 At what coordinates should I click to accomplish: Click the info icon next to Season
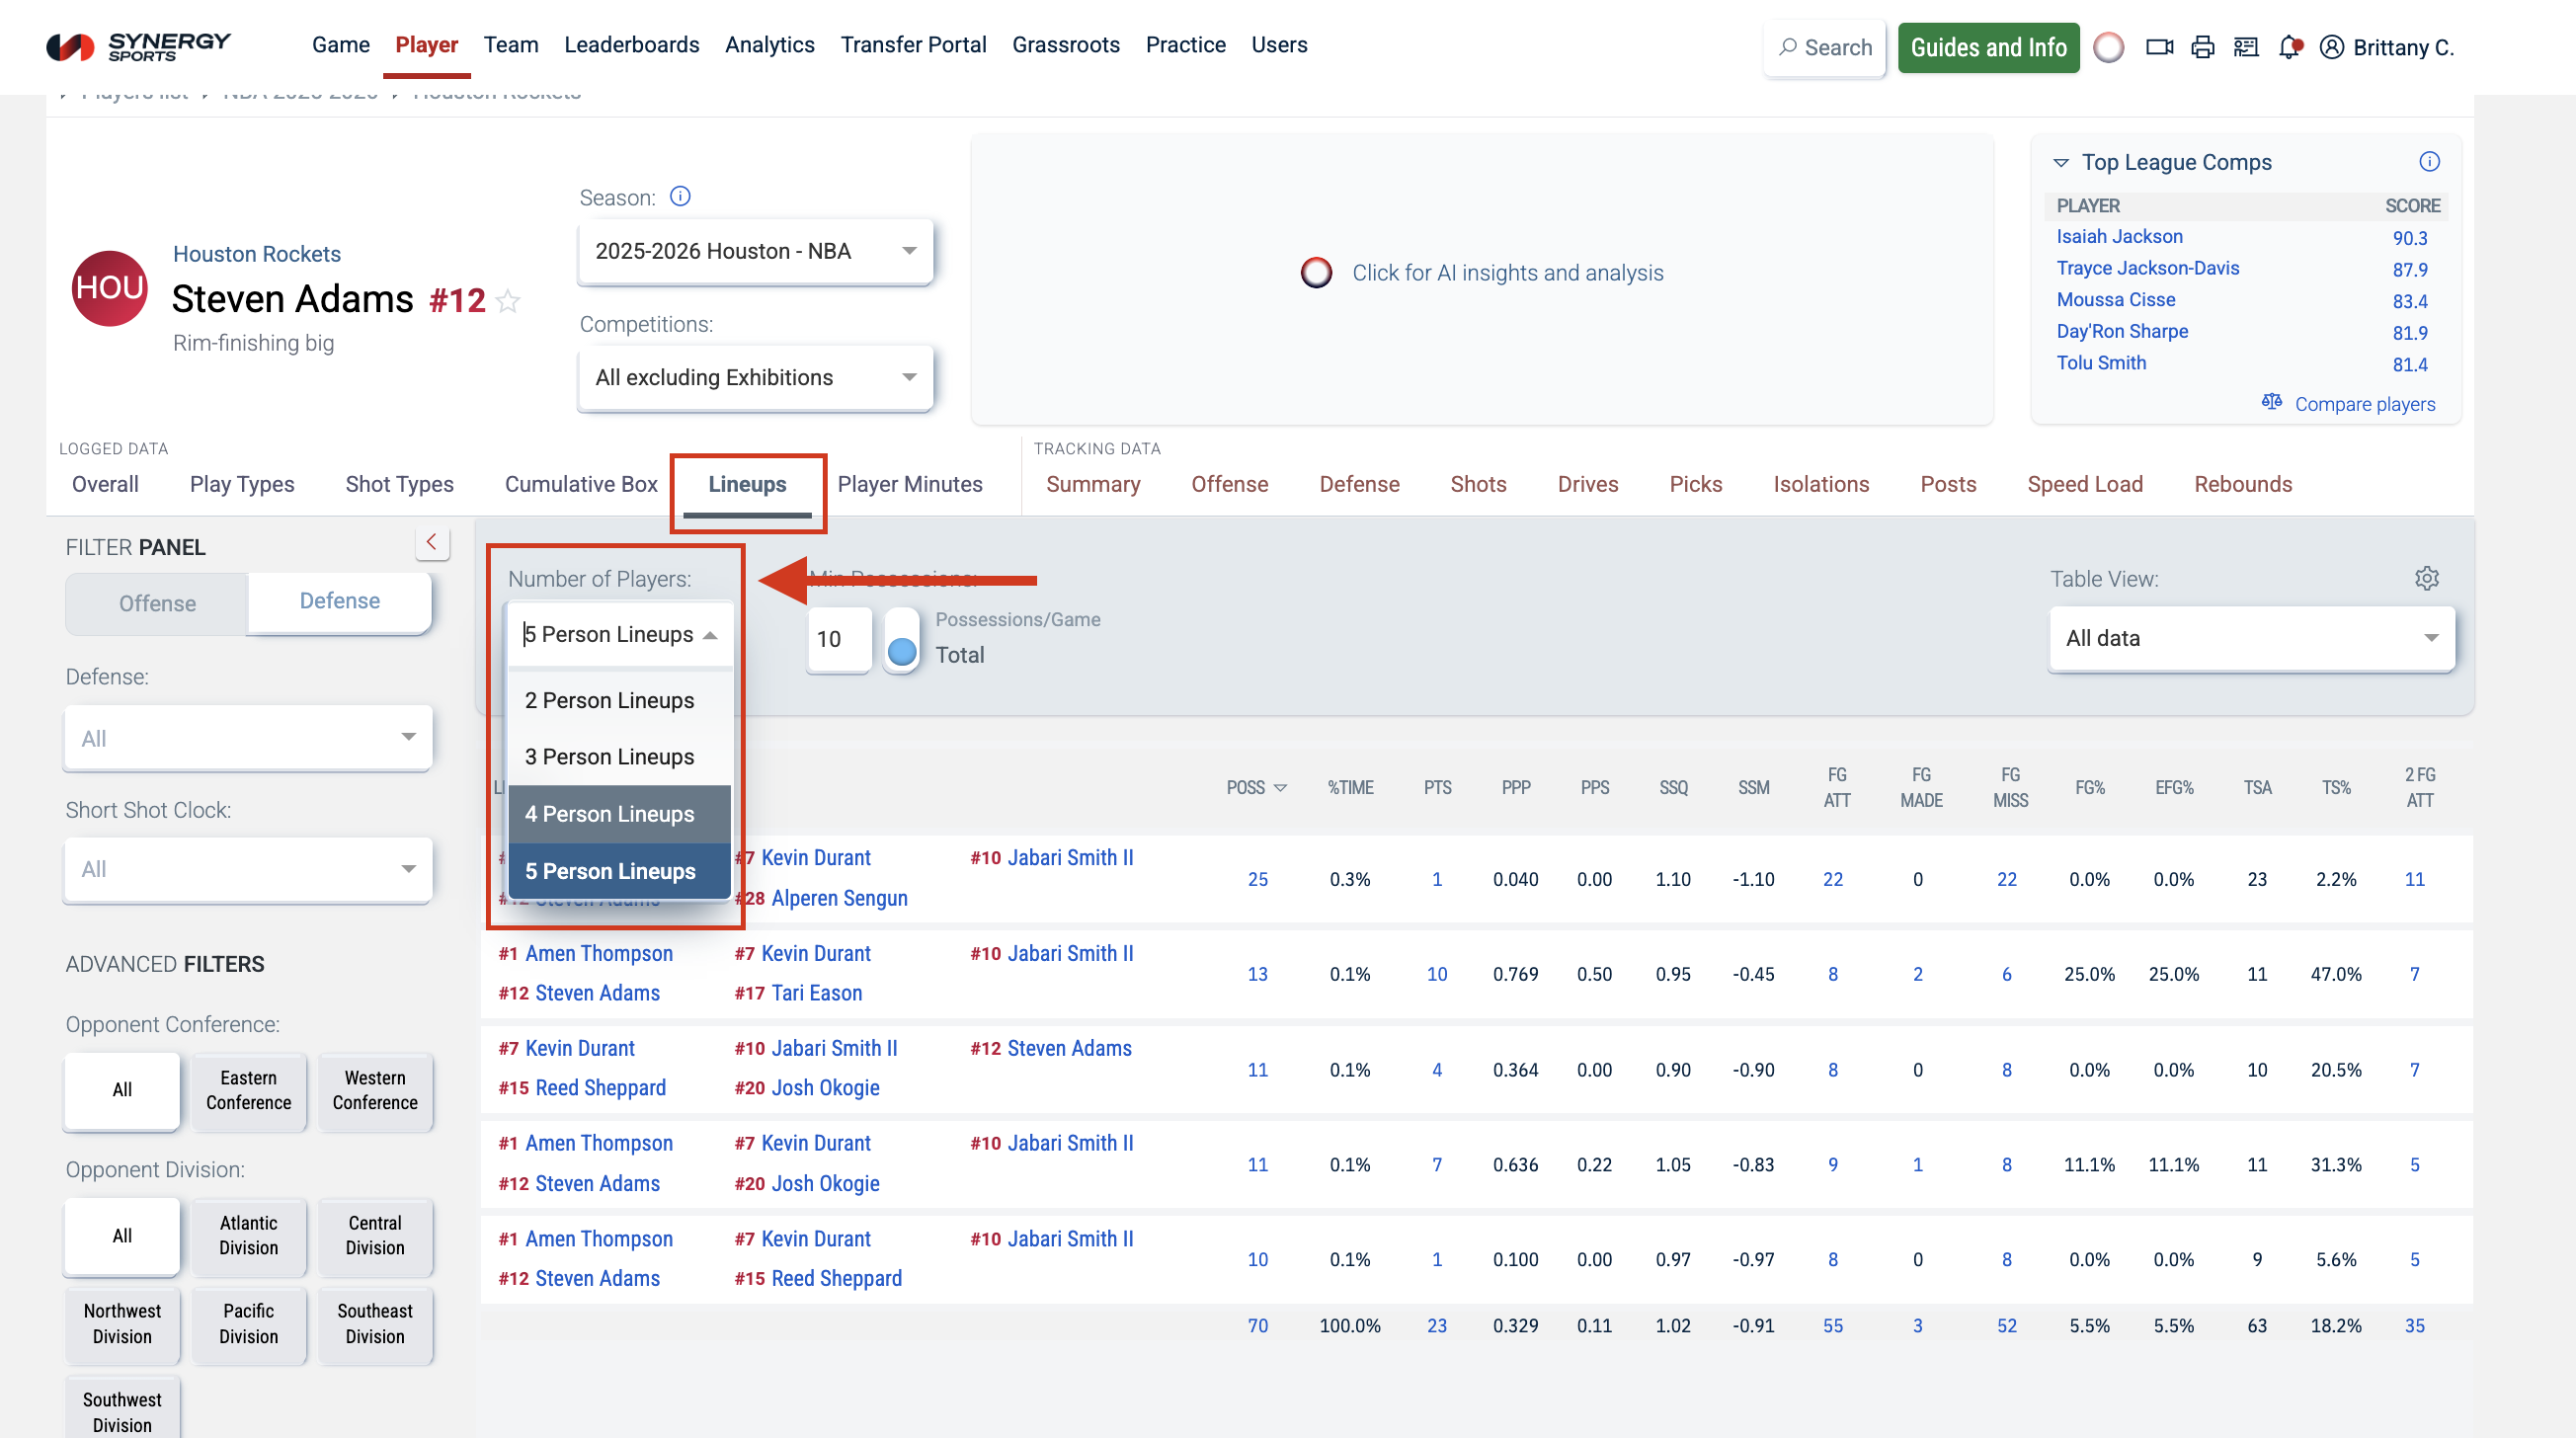tap(680, 196)
